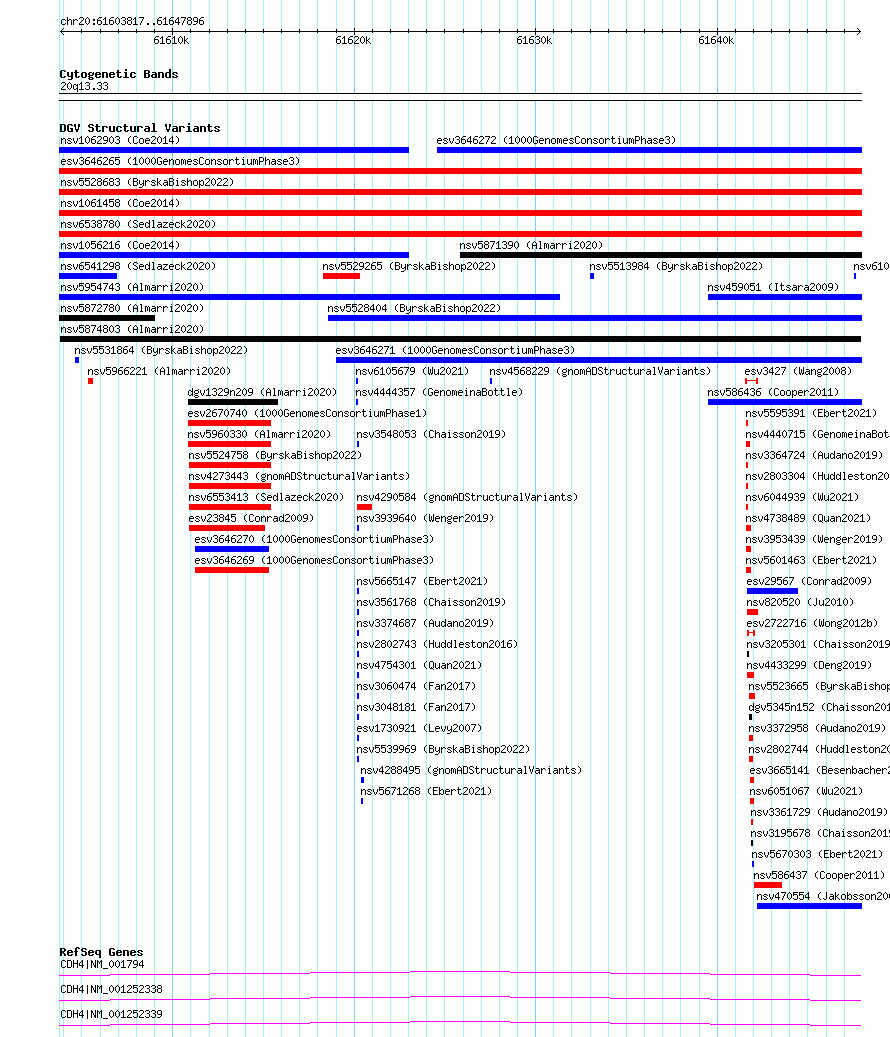This screenshot has height=1037, width=890.
Task: Select the nsv3561768 (Chaisson2019) label
Action: (x=431, y=602)
